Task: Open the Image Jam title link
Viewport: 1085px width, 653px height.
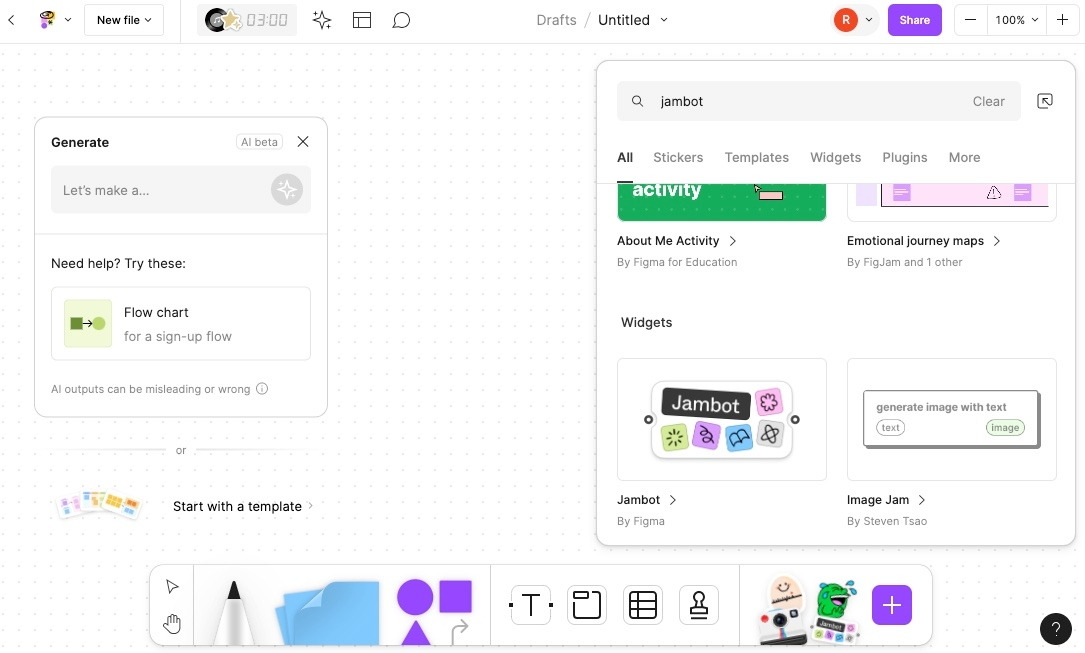Action: 886,499
